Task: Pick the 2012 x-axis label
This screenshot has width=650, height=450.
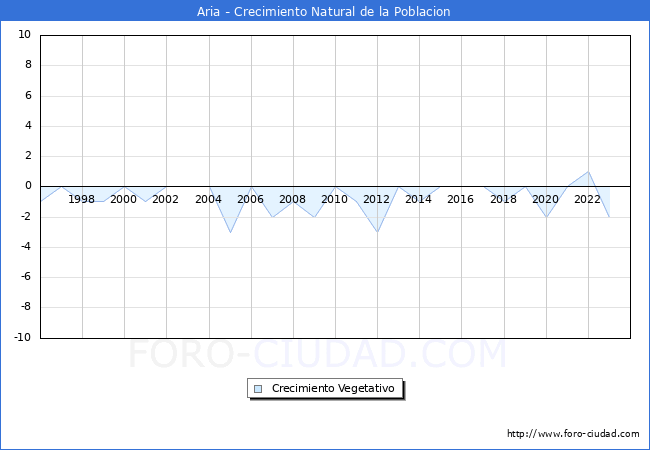Action: tap(376, 199)
